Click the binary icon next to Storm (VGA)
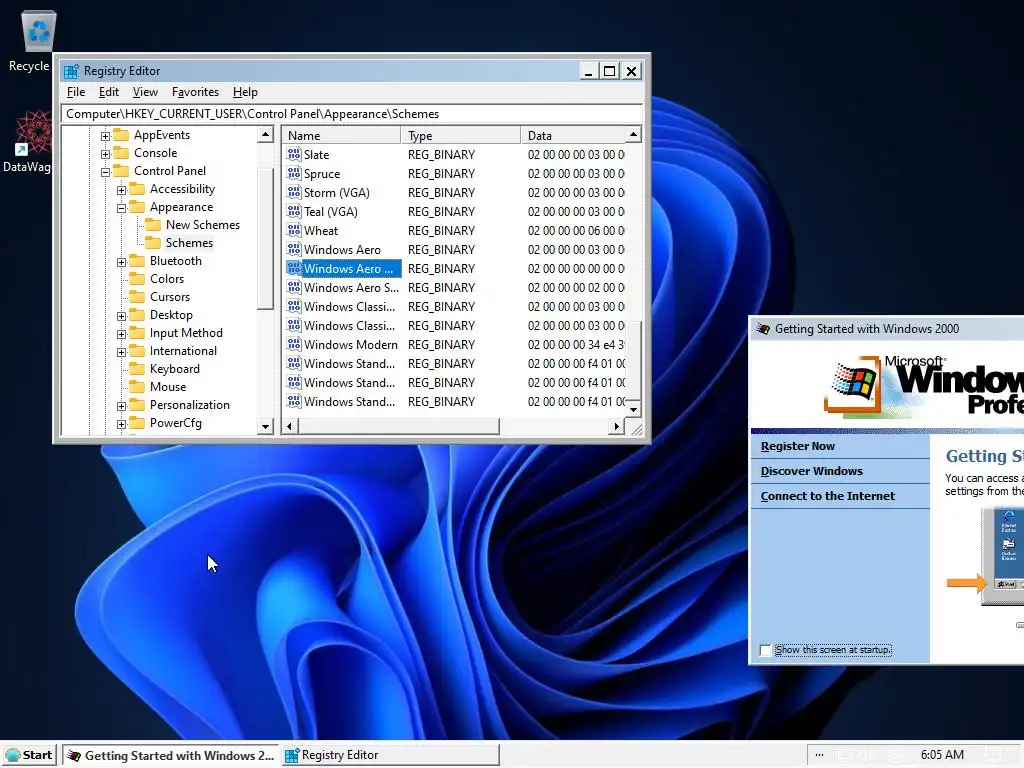The height and width of the screenshot is (768, 1024). click(x=294, y=193)
